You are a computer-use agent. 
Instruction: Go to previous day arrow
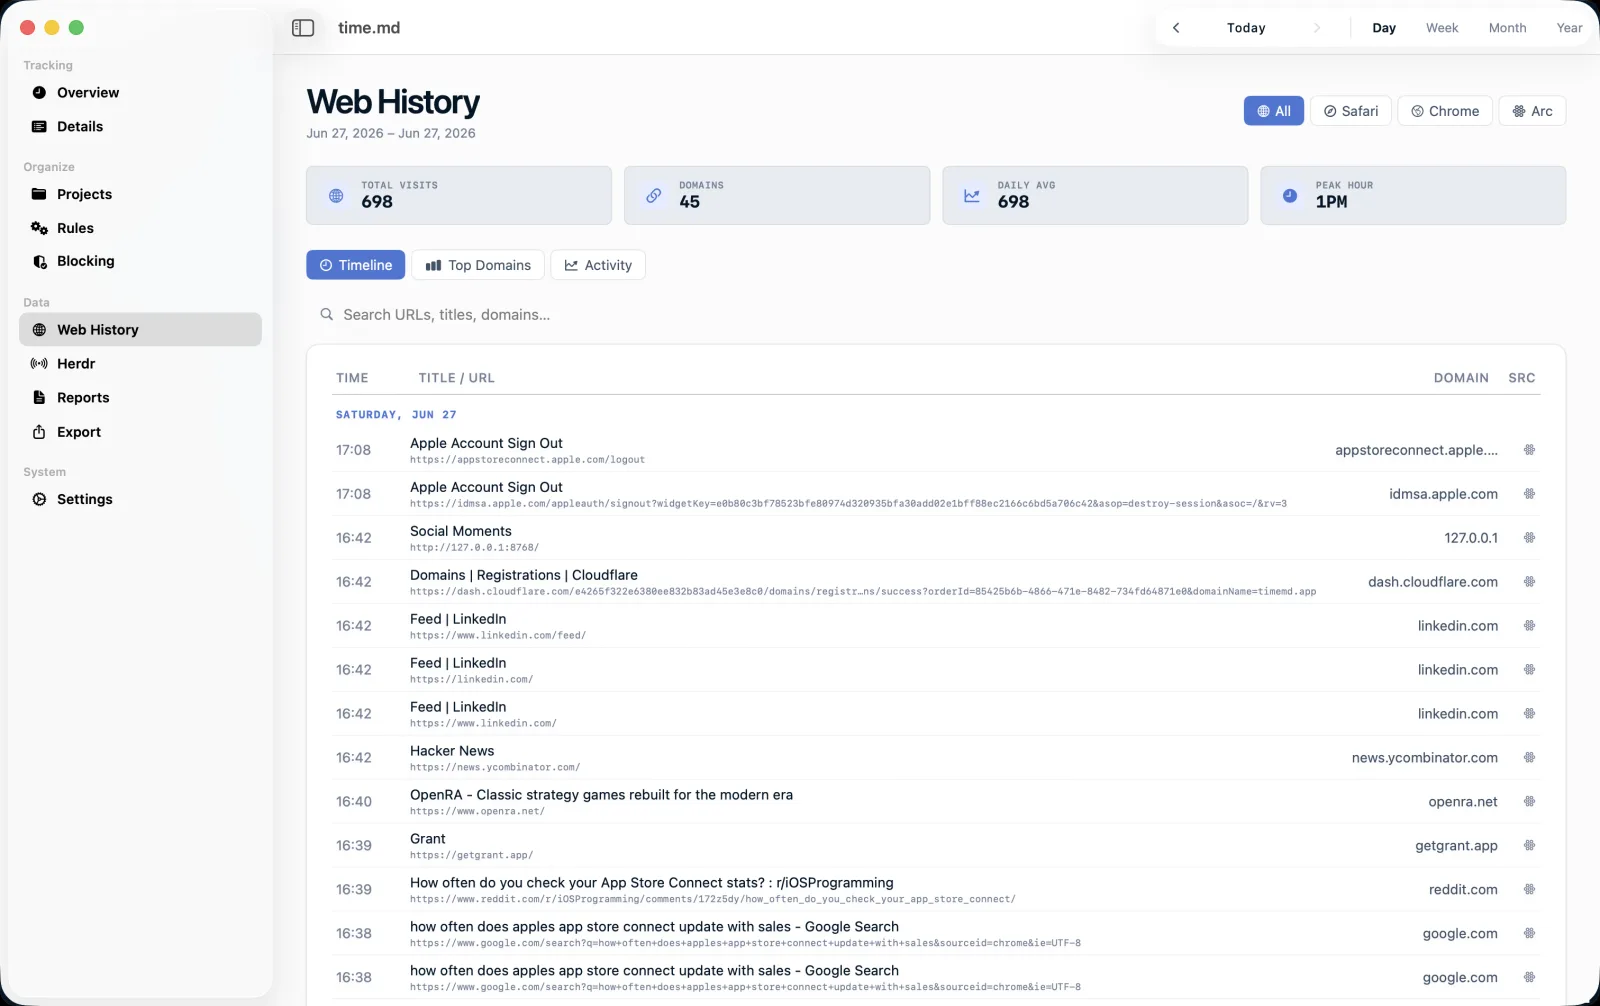pyautogui.click(x=1176, y=28)
